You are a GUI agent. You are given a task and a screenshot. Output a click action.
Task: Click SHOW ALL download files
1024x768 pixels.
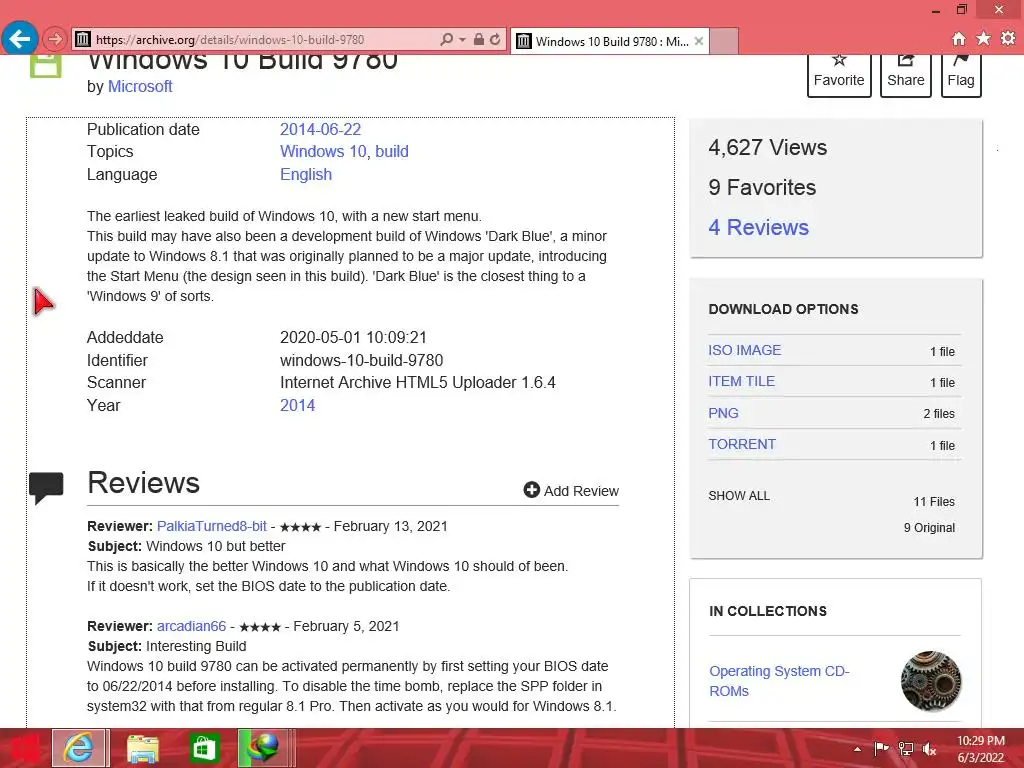point(739,496)
